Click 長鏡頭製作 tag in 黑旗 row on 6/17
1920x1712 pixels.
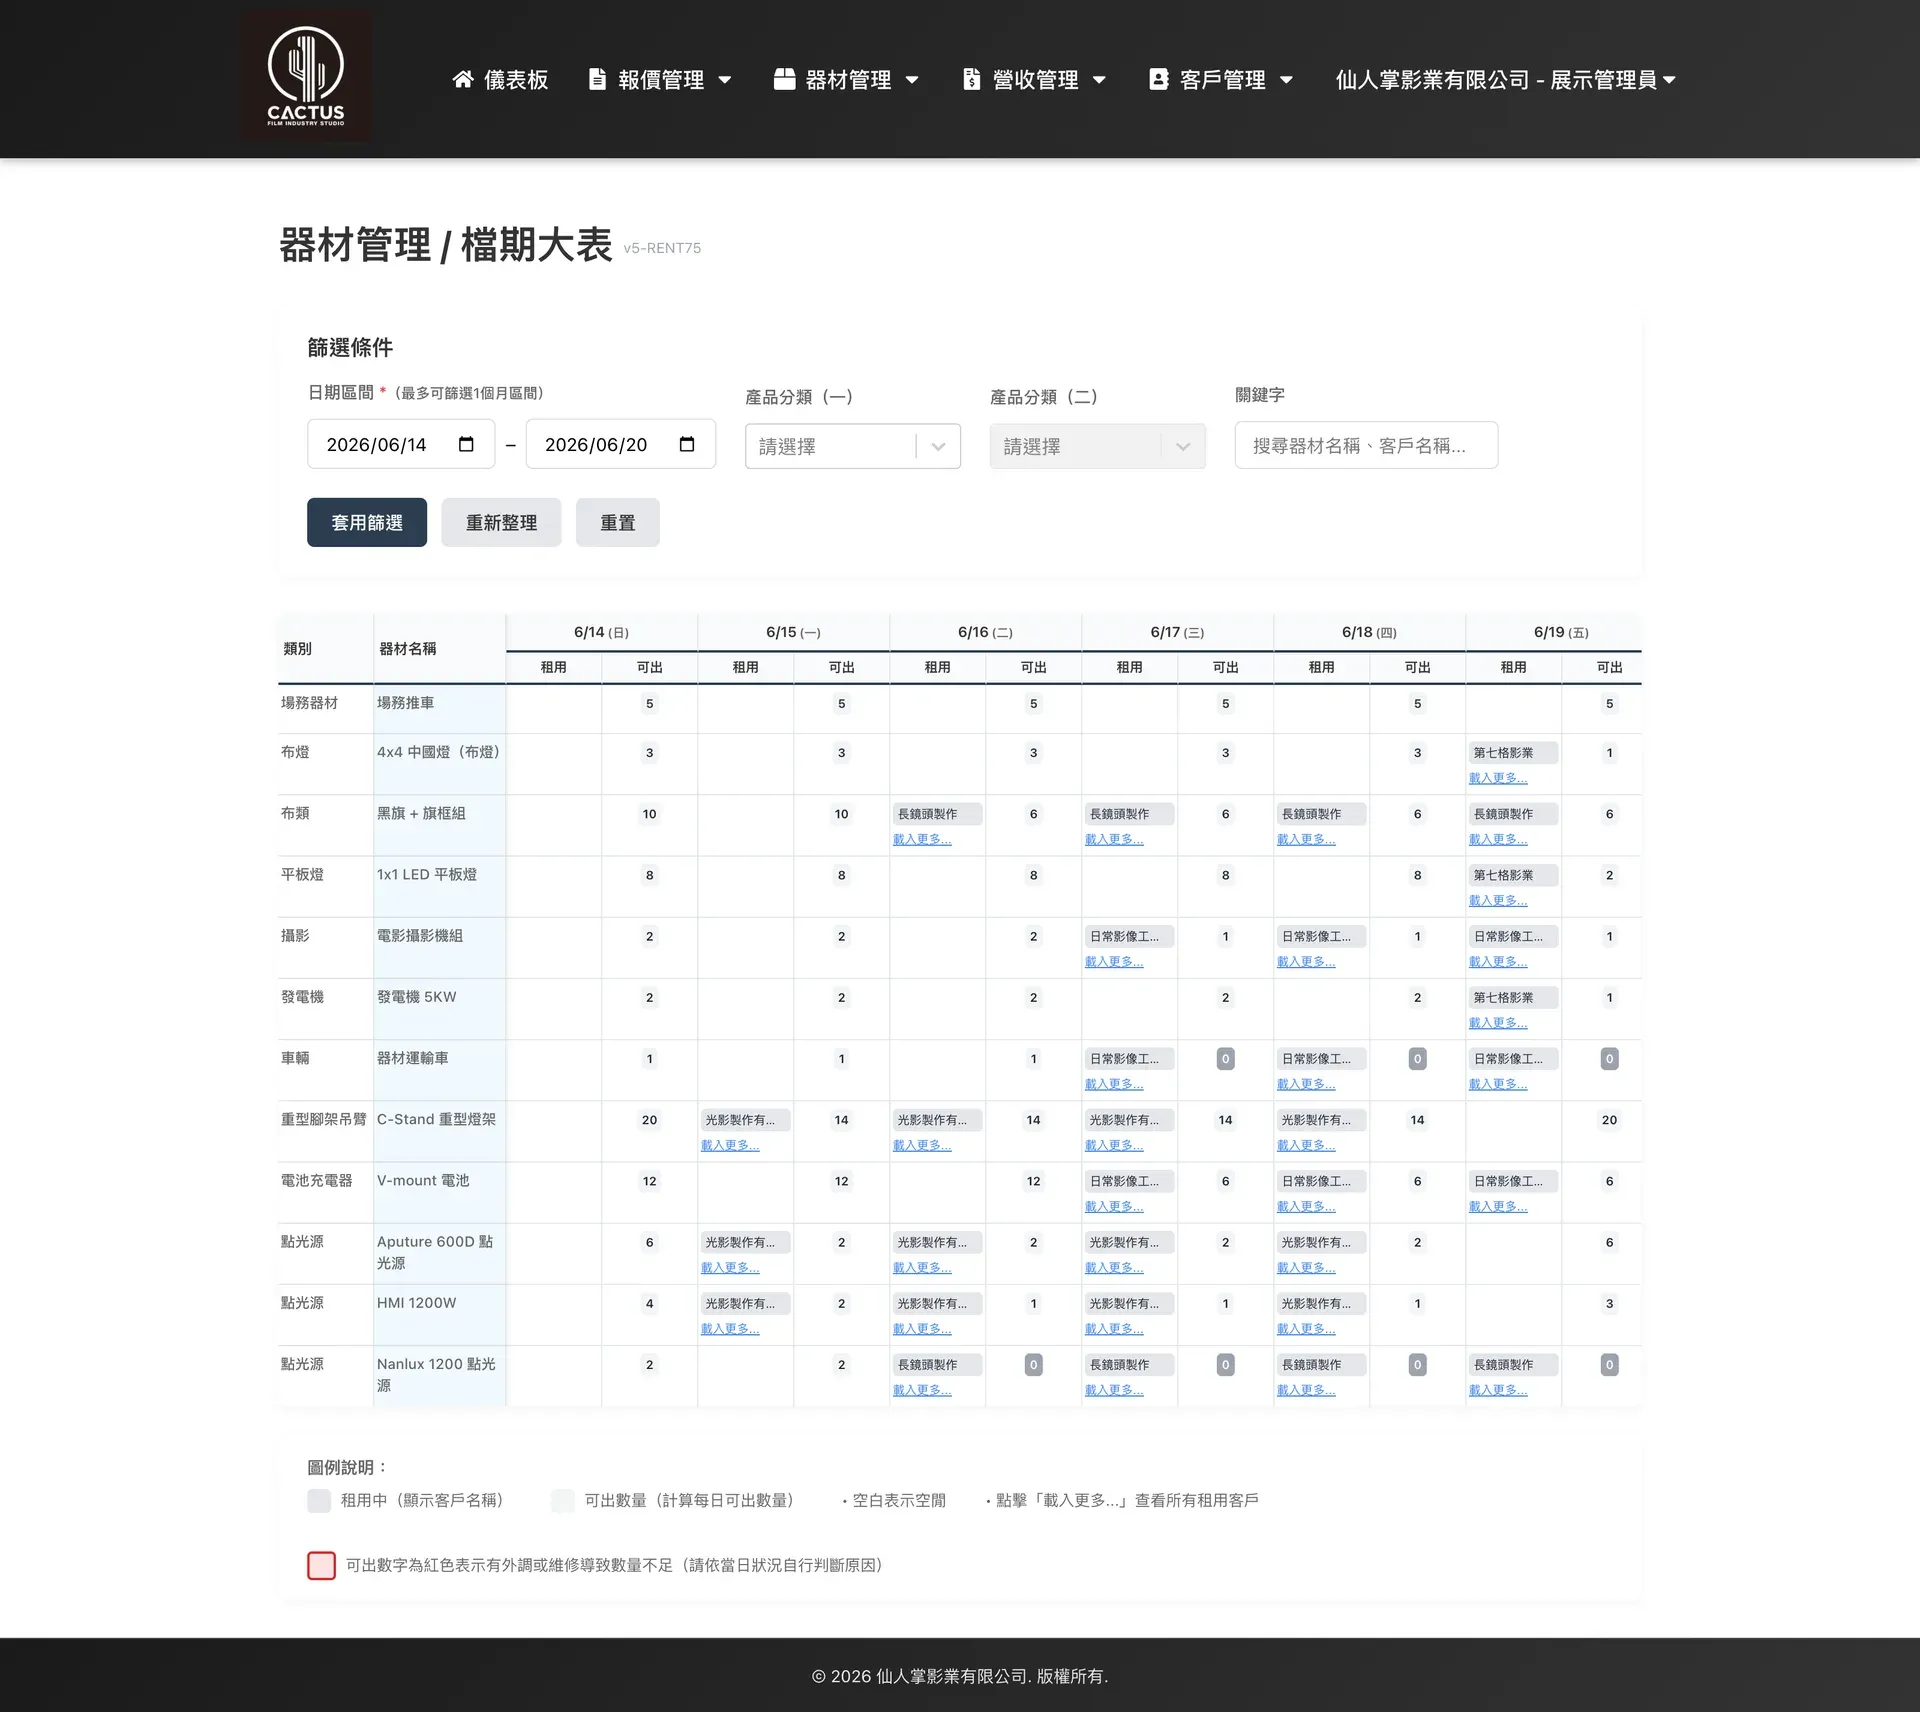[x=1129, y=814]
